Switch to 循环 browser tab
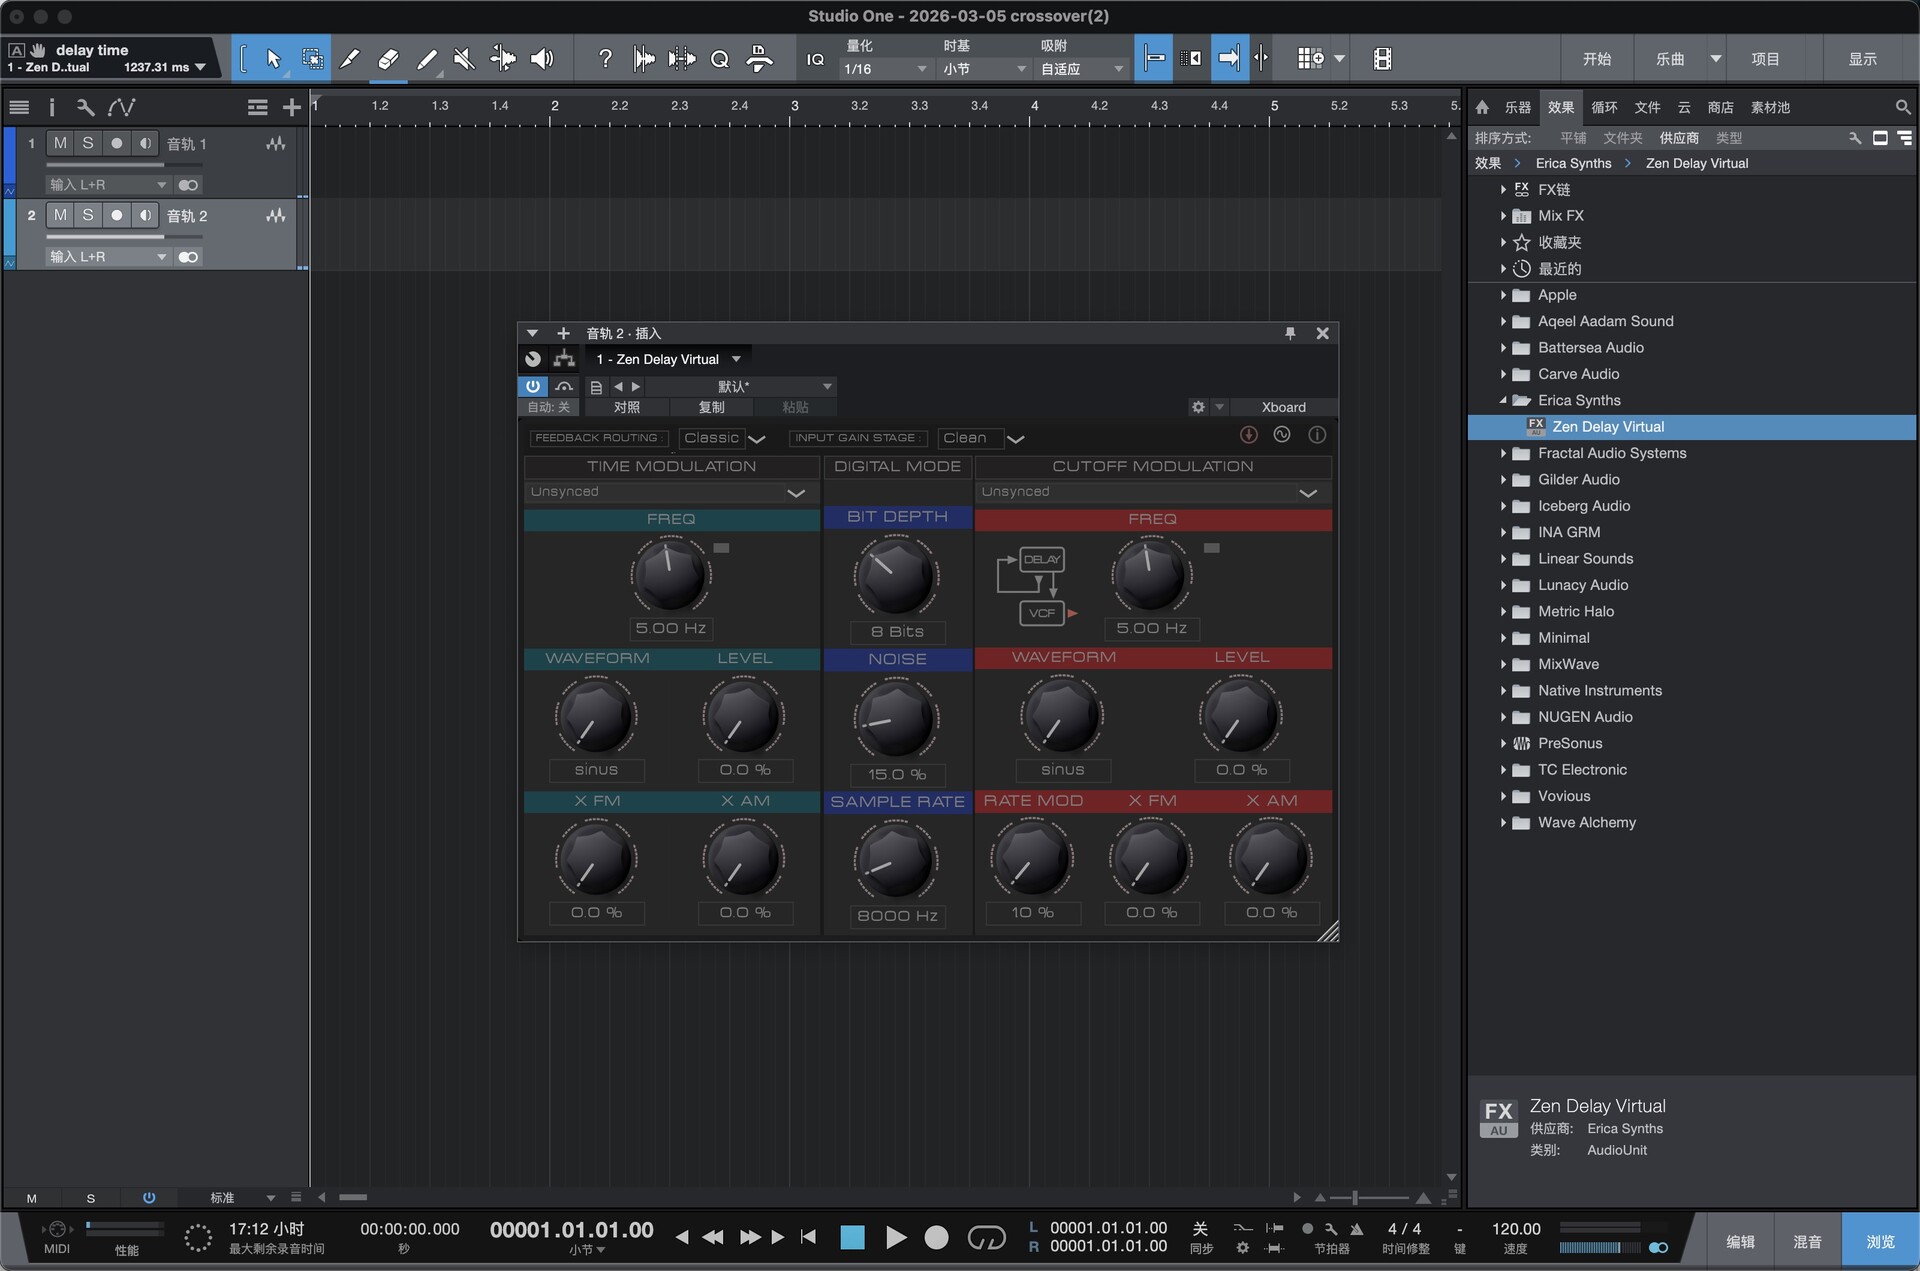Viewport: 1920px width, 1271px height. click(1604, 107)
